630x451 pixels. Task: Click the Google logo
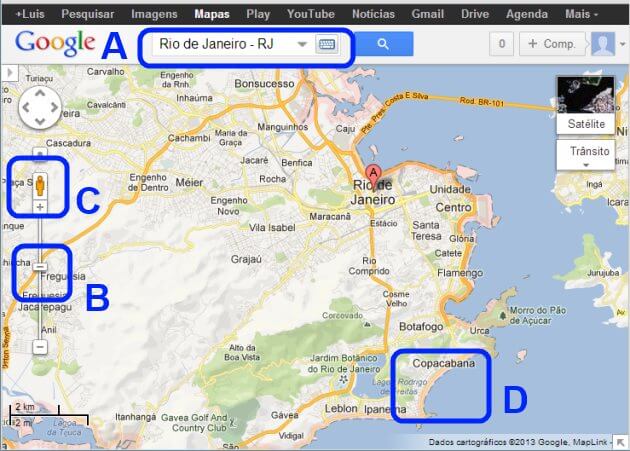click(x=55, y=43)
